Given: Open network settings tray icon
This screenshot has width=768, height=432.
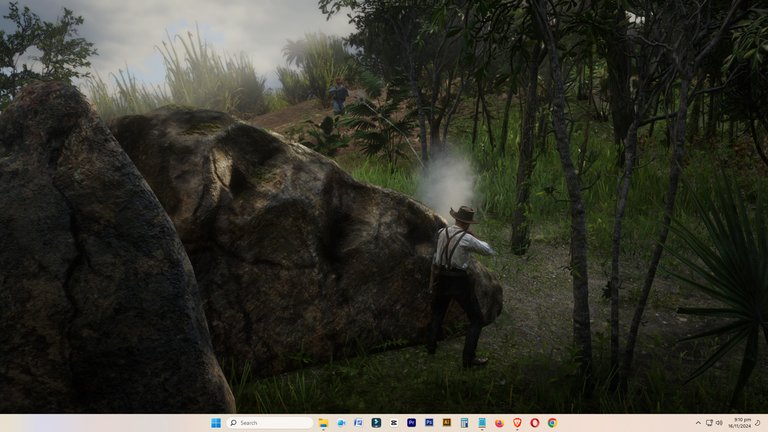Looking at the screenshot, I should click(709, 423).
